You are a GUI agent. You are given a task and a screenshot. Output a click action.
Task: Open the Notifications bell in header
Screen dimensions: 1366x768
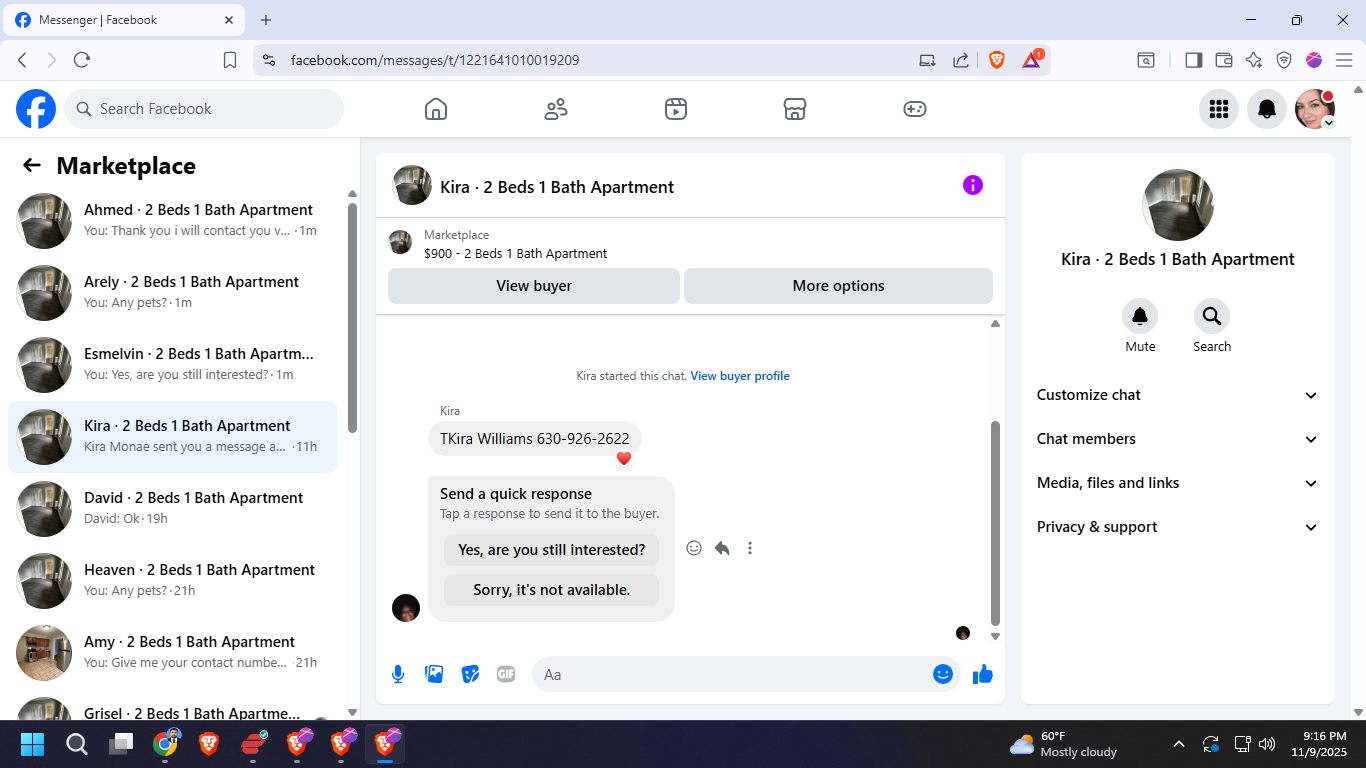pos(1267,109)
